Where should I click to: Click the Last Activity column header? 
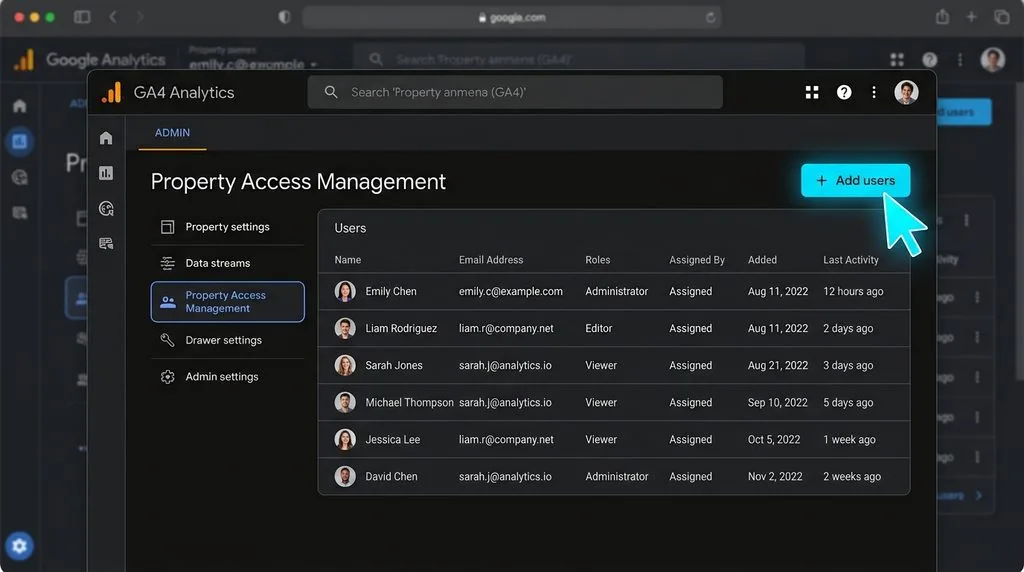pyautogui.click(x=850, y=260)
